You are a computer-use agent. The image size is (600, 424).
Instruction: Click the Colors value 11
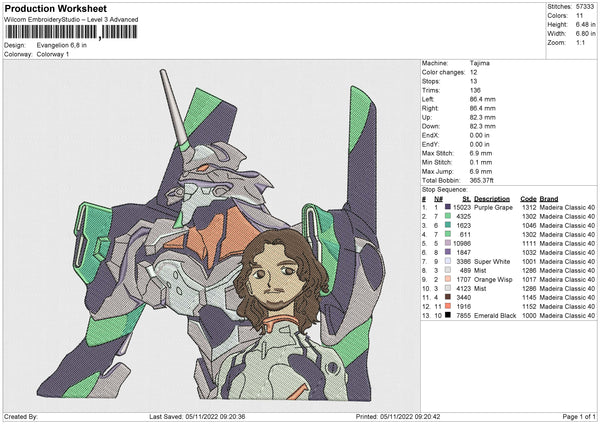pyautogui.click(x=579, y=16)
